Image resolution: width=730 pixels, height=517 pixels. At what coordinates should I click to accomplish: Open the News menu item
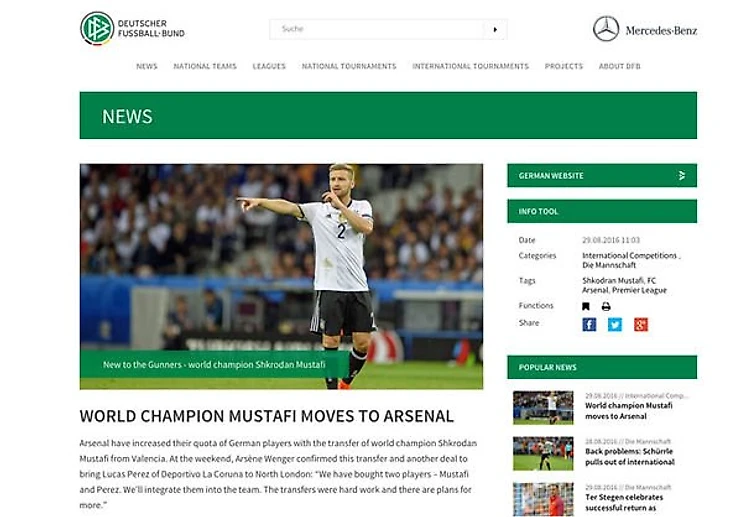coord(147,66)
